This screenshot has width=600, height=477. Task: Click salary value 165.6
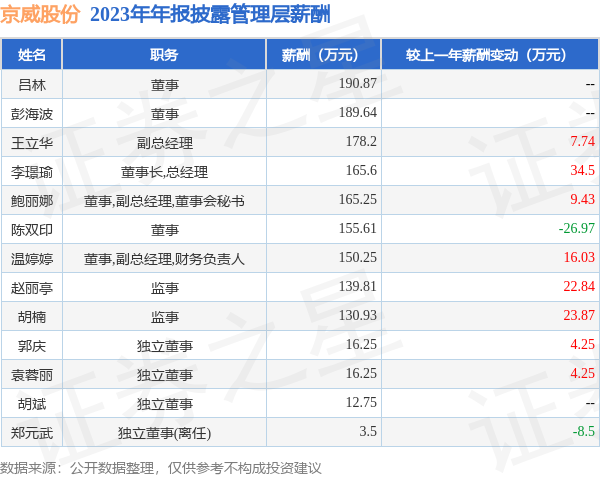(x=361, y=170)
